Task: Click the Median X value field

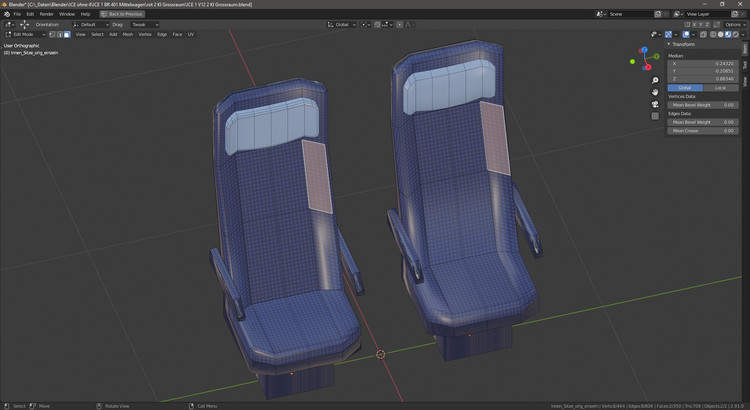Action: pyautogui.click(x=703, y=63)
